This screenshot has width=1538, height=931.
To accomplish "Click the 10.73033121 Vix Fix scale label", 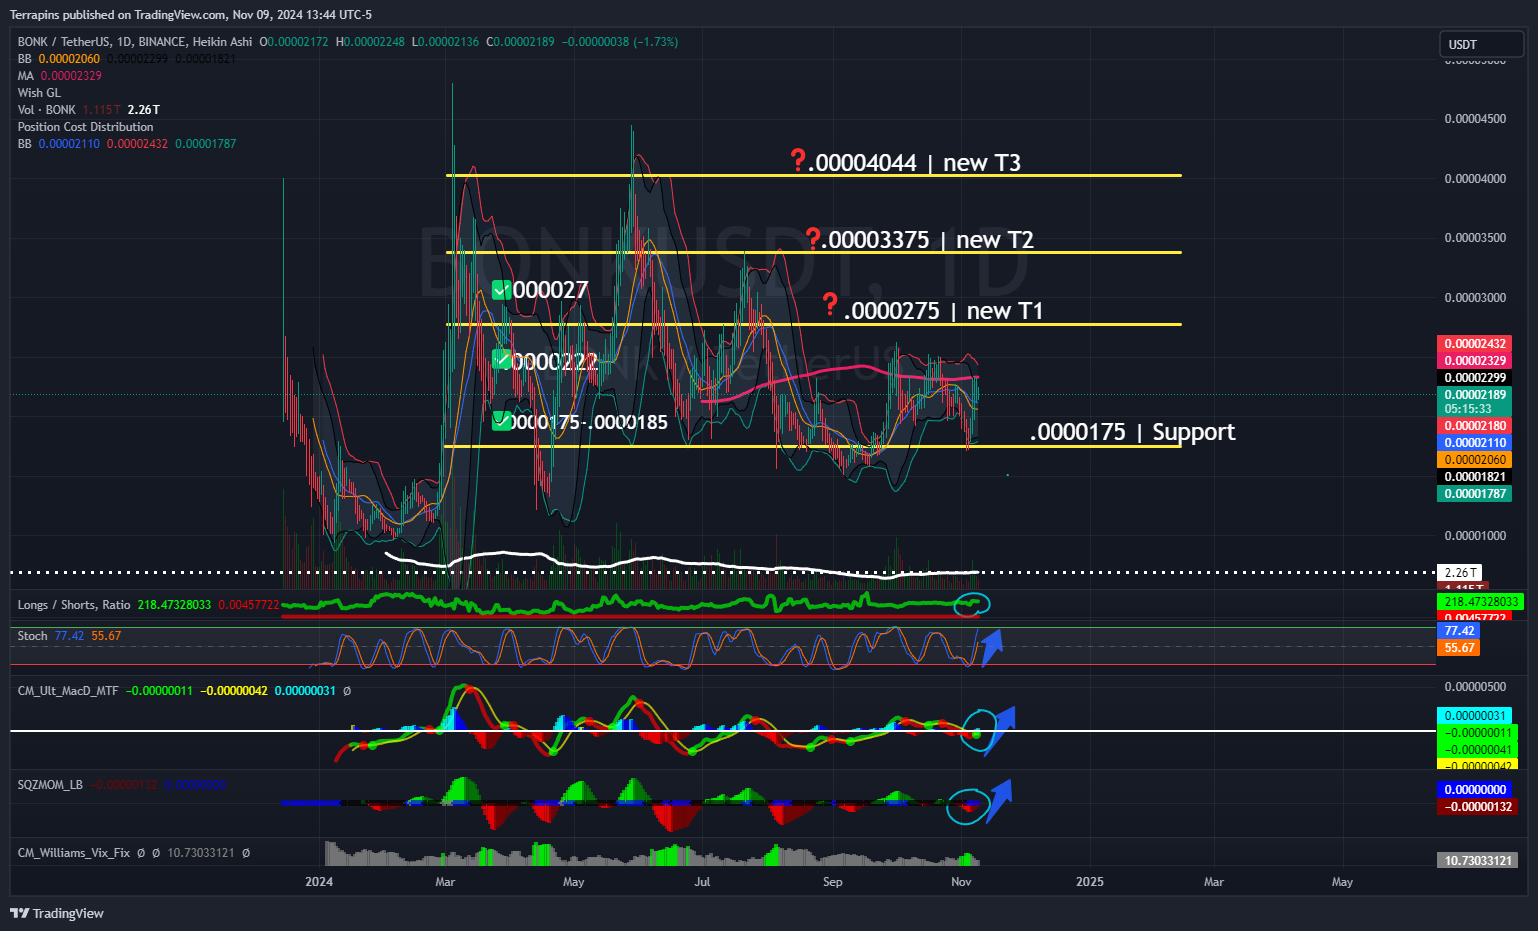I will [1477, 861].
